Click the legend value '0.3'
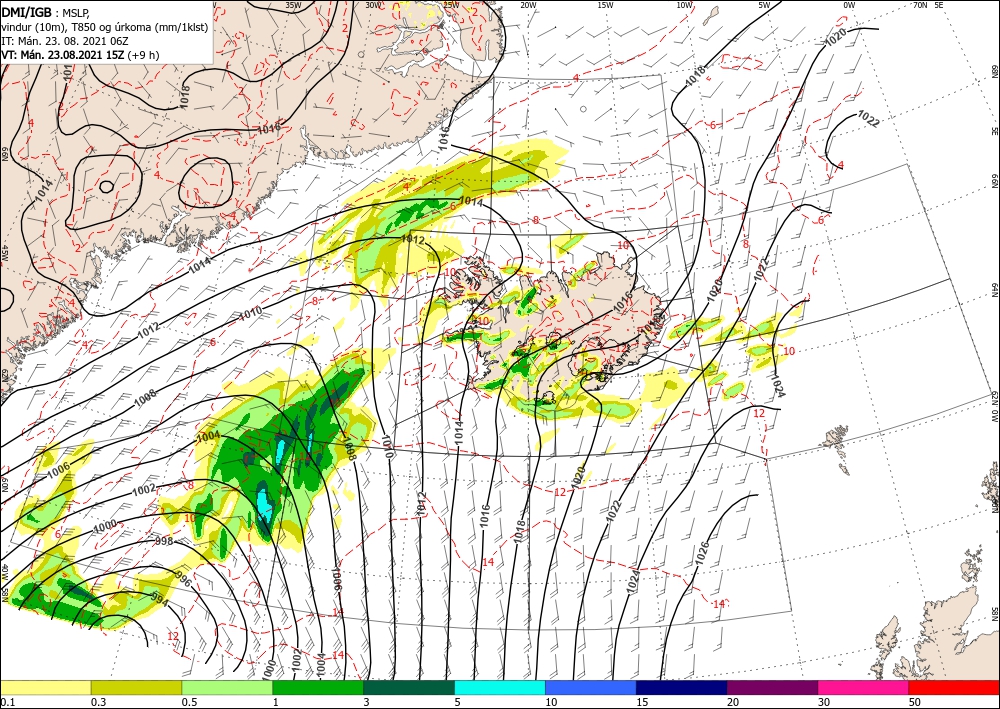The height and width of the screenshot is (709, 1000). (98, 702)
